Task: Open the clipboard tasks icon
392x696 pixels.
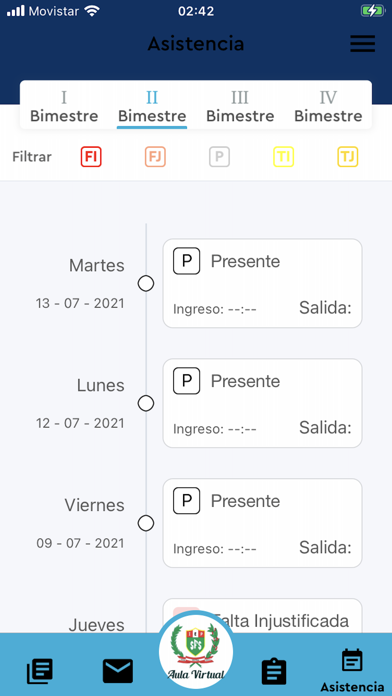Action: (274, 672)
